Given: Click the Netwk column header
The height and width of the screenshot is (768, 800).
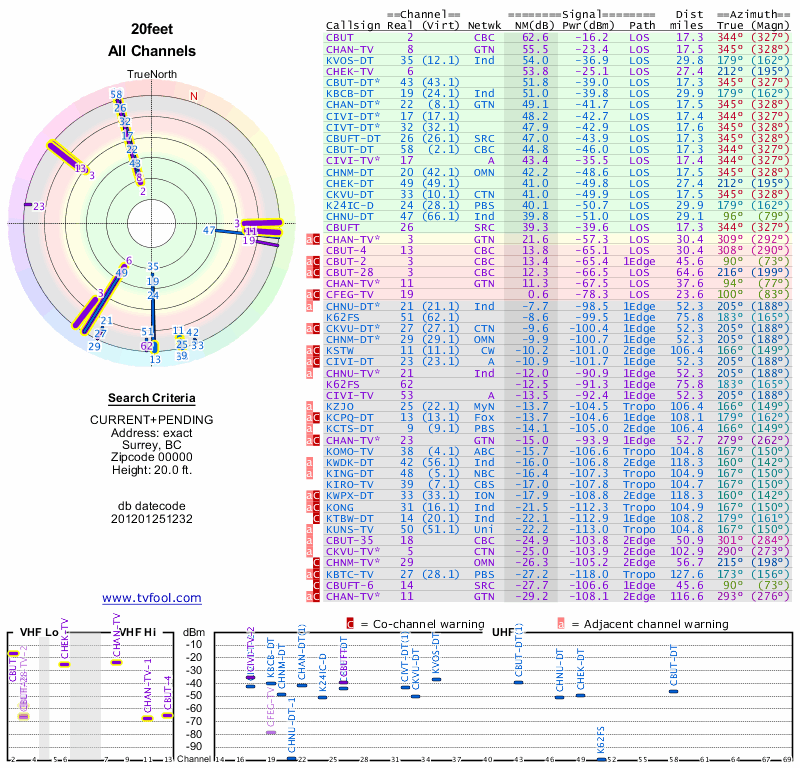Looking at the screenshot, I should pos(484,26).
